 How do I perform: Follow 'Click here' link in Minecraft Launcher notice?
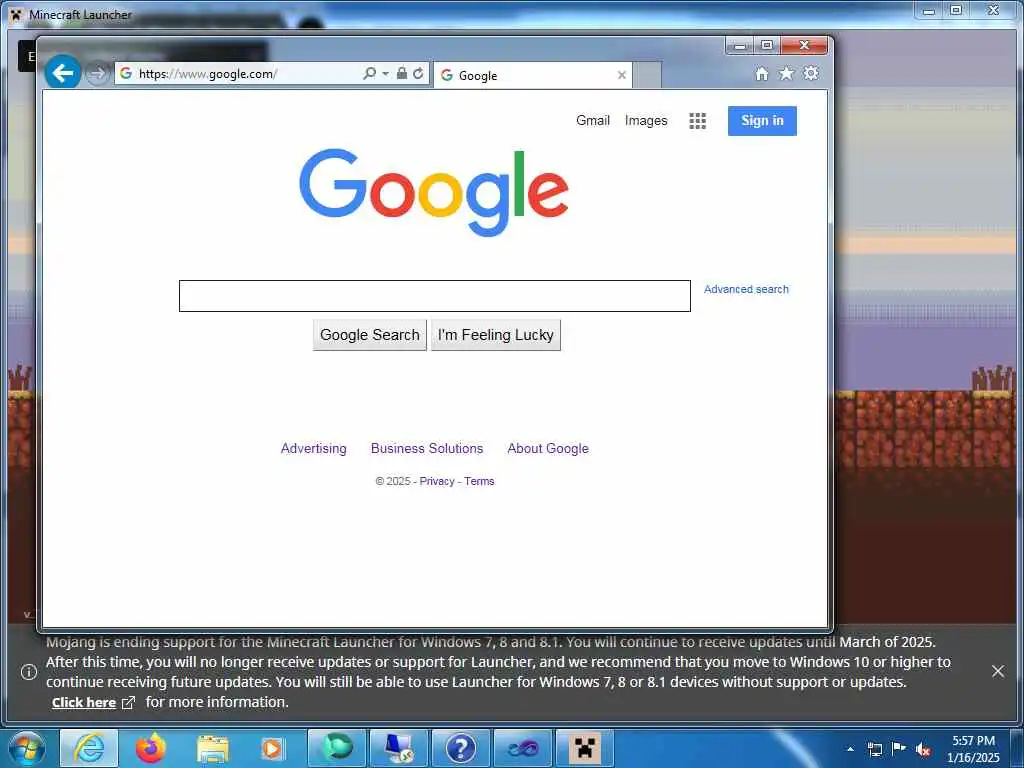(84, 703)
